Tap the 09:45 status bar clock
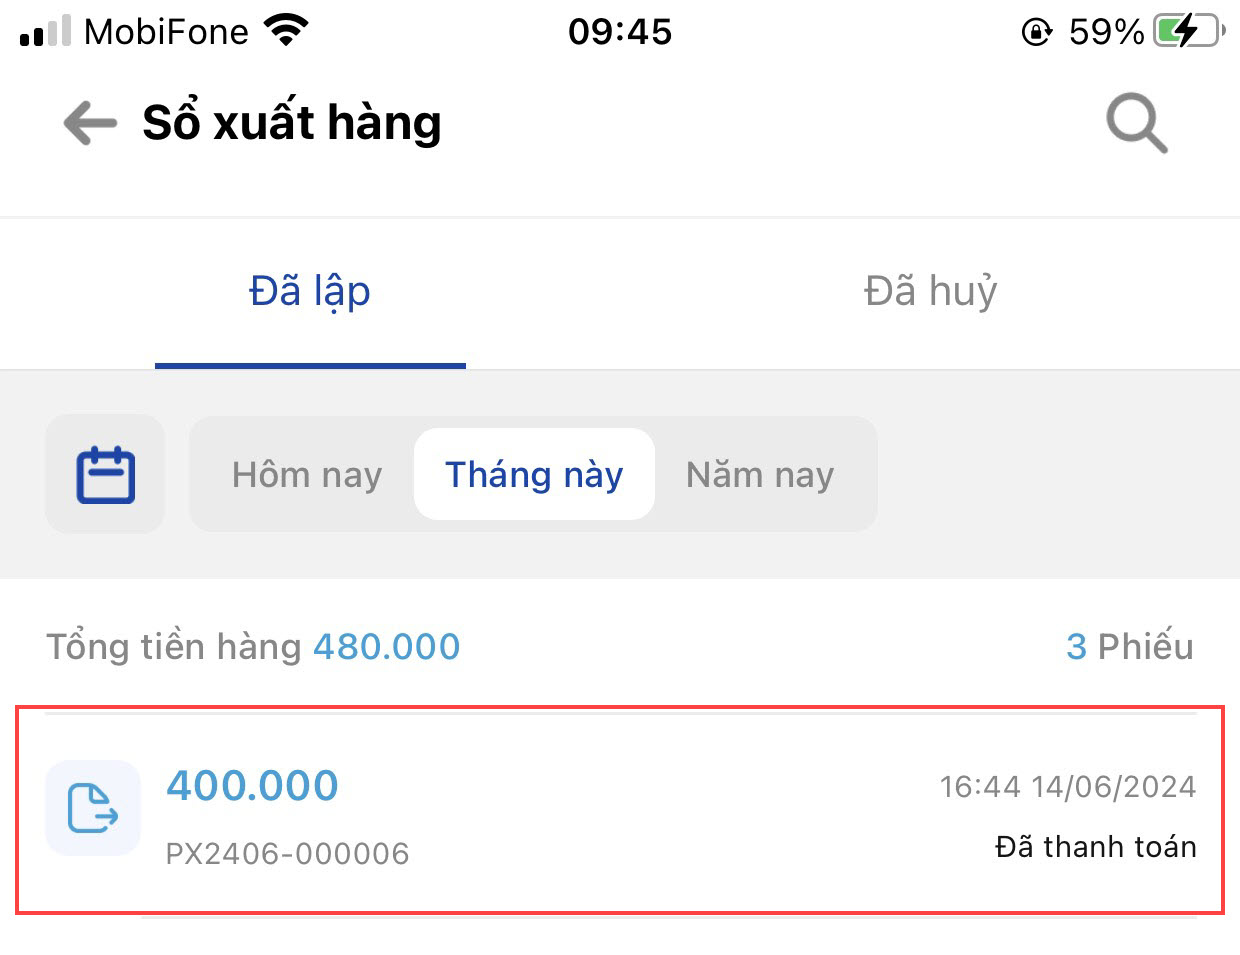This screenshot has height=955, width=1240. click(620, 32)
